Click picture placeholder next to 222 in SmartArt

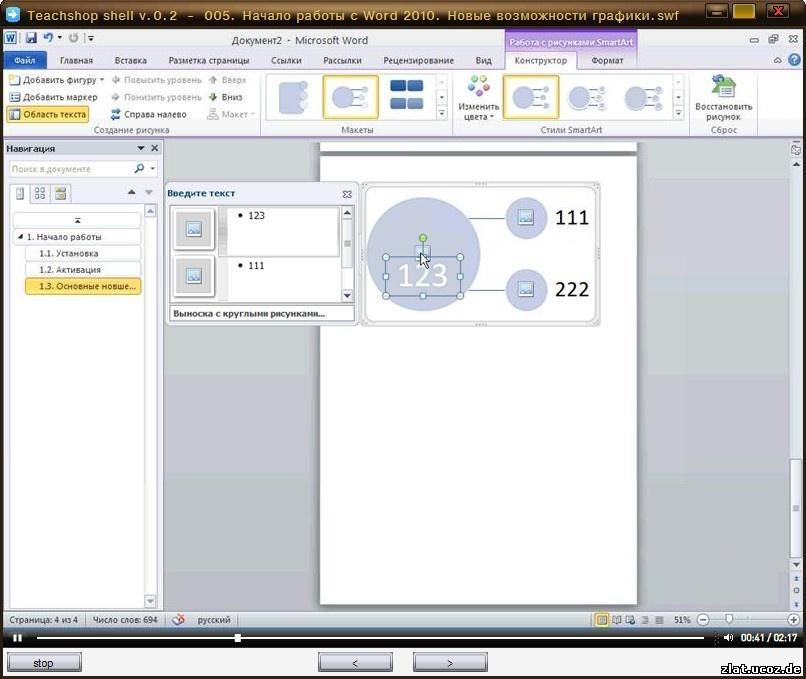(526, 290)
